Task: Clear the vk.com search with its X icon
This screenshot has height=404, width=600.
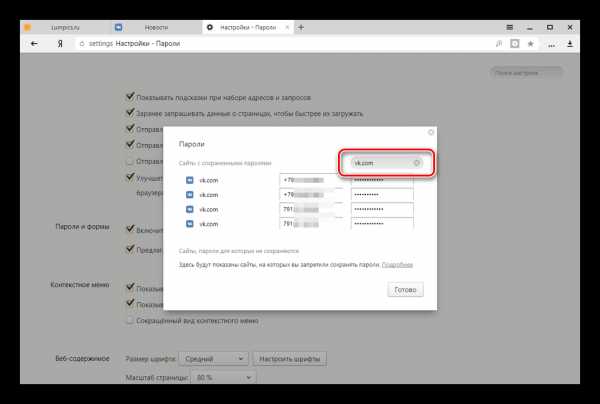Action: point(417,163)
